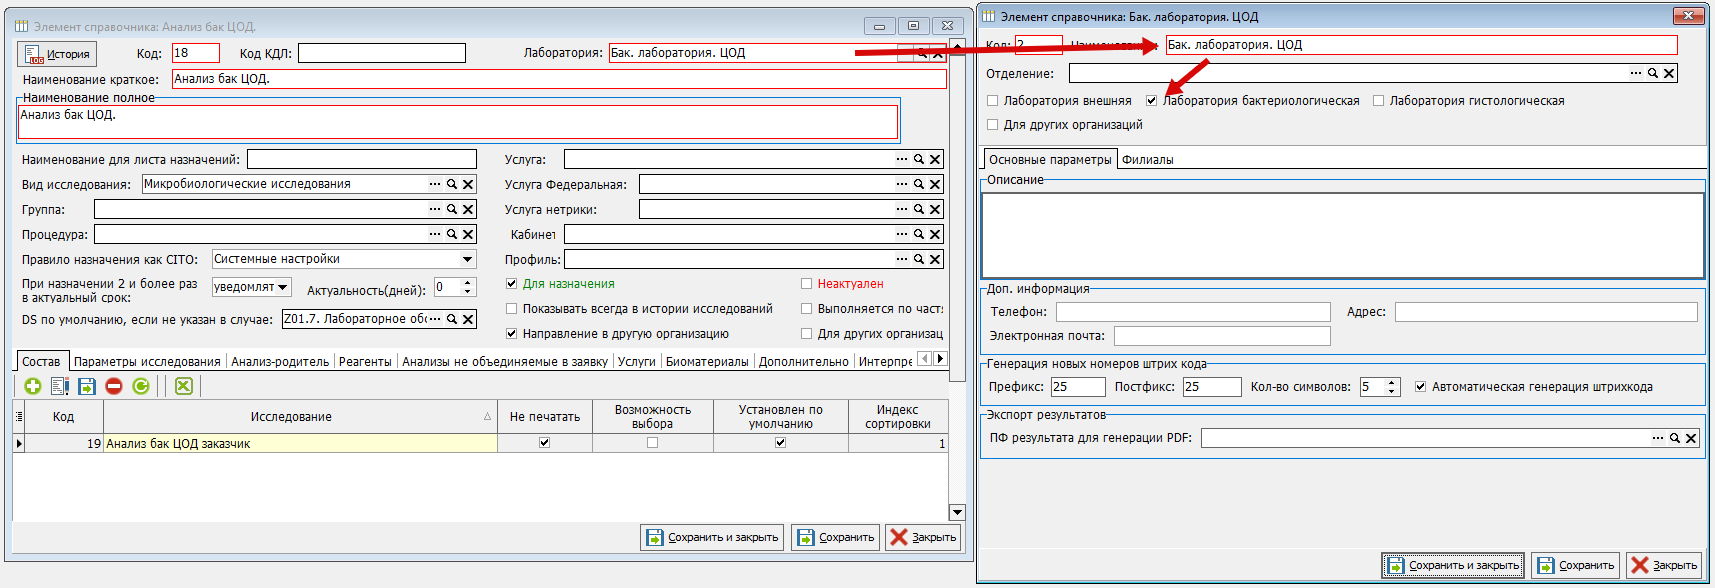
Task: Clear the Группа field
Action: (468, 209)
